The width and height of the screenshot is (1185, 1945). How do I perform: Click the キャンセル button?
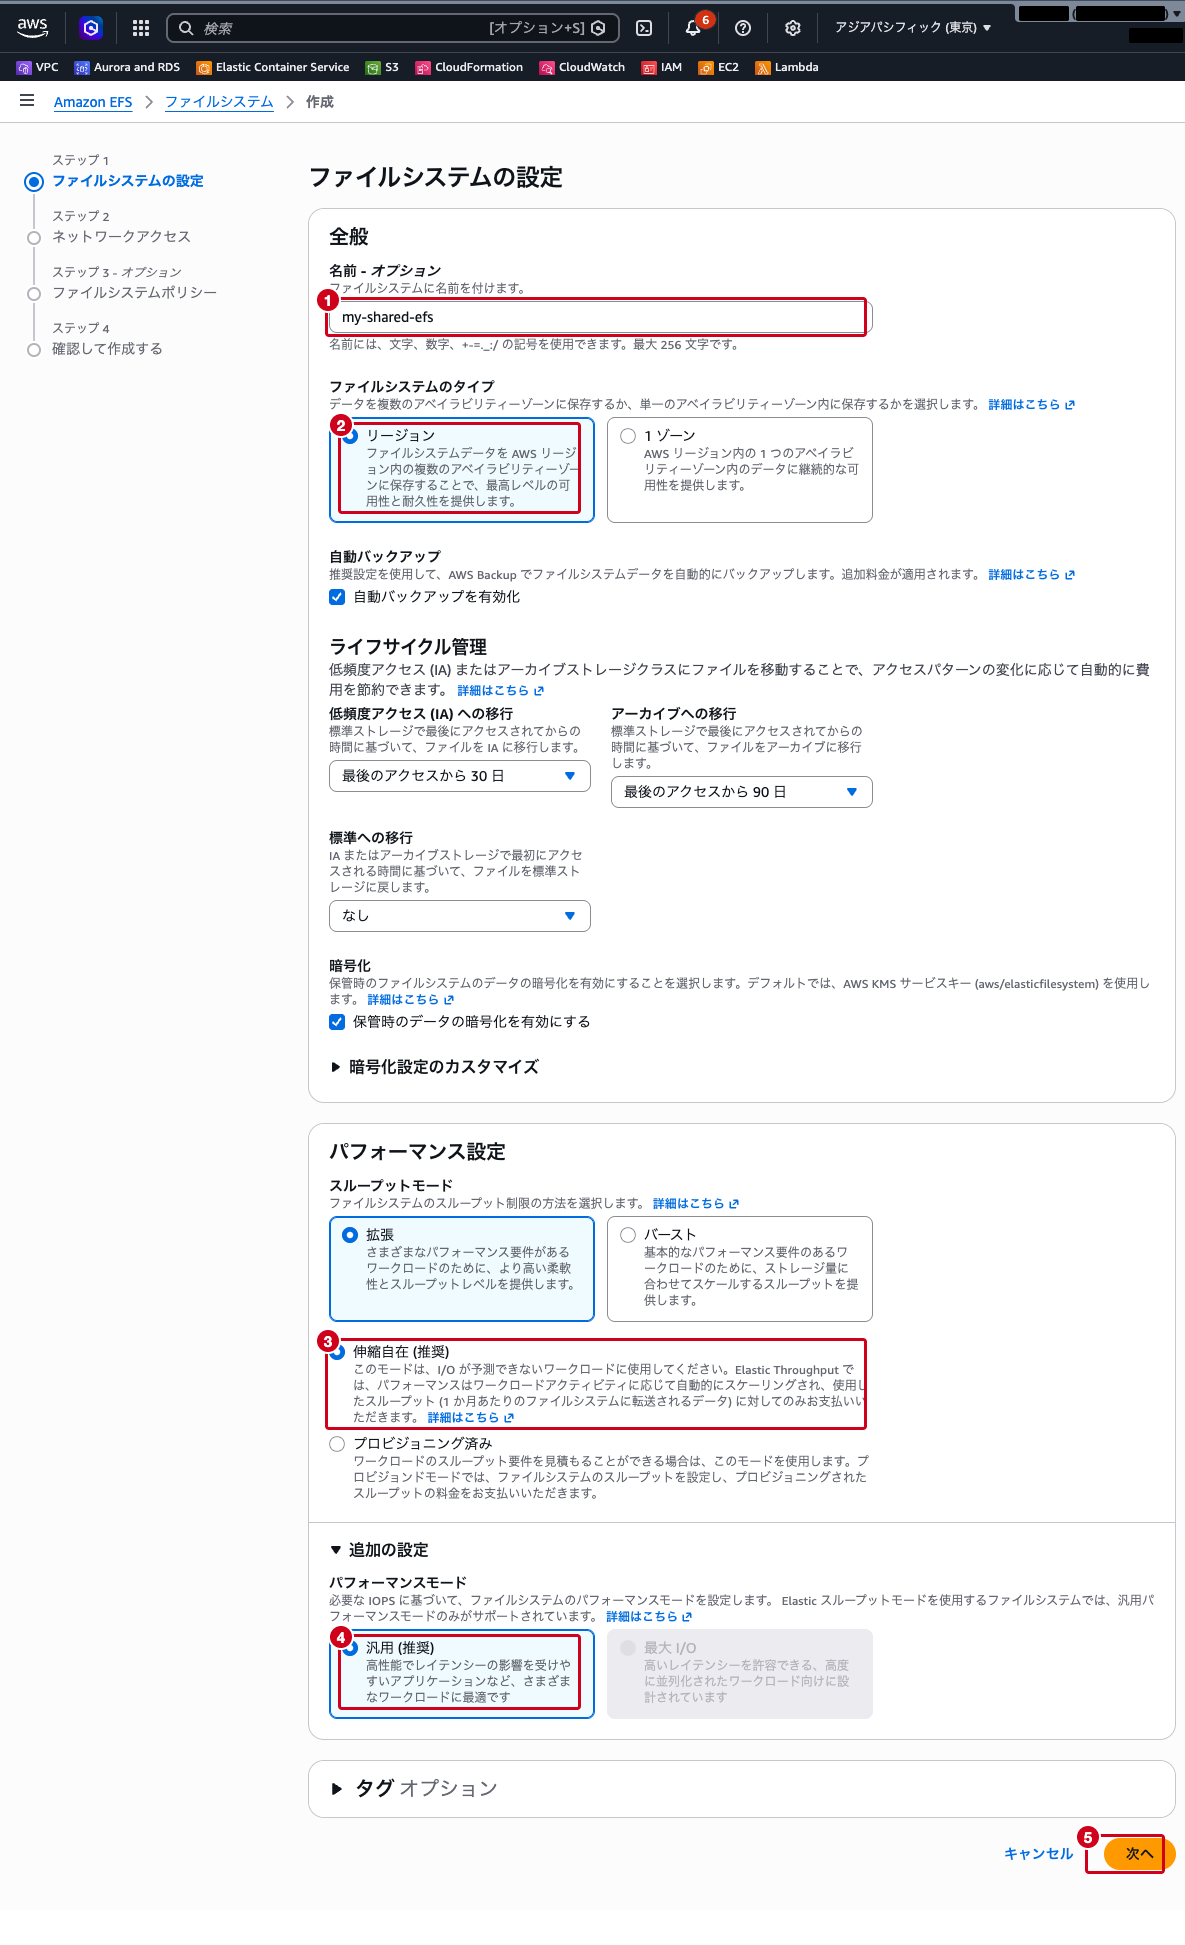[x=1038, y=1854]
